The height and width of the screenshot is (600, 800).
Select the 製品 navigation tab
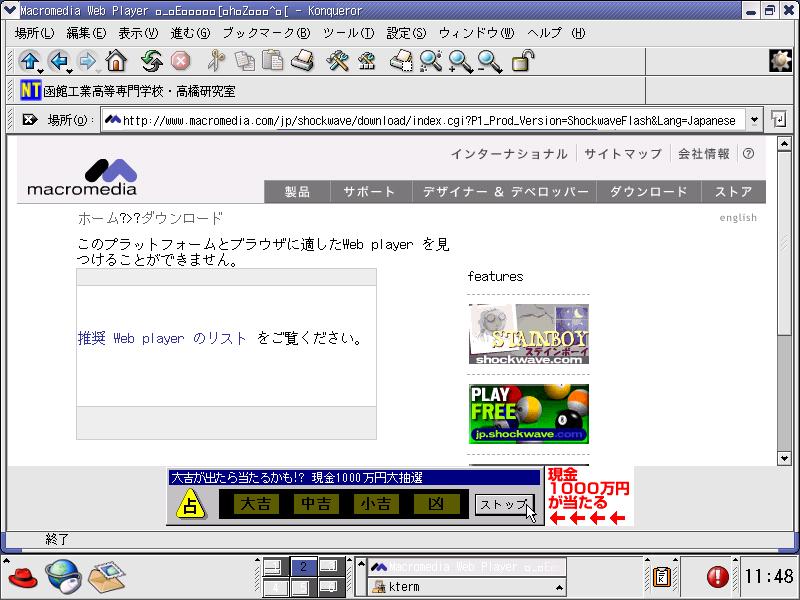click(x=297, y=191)
